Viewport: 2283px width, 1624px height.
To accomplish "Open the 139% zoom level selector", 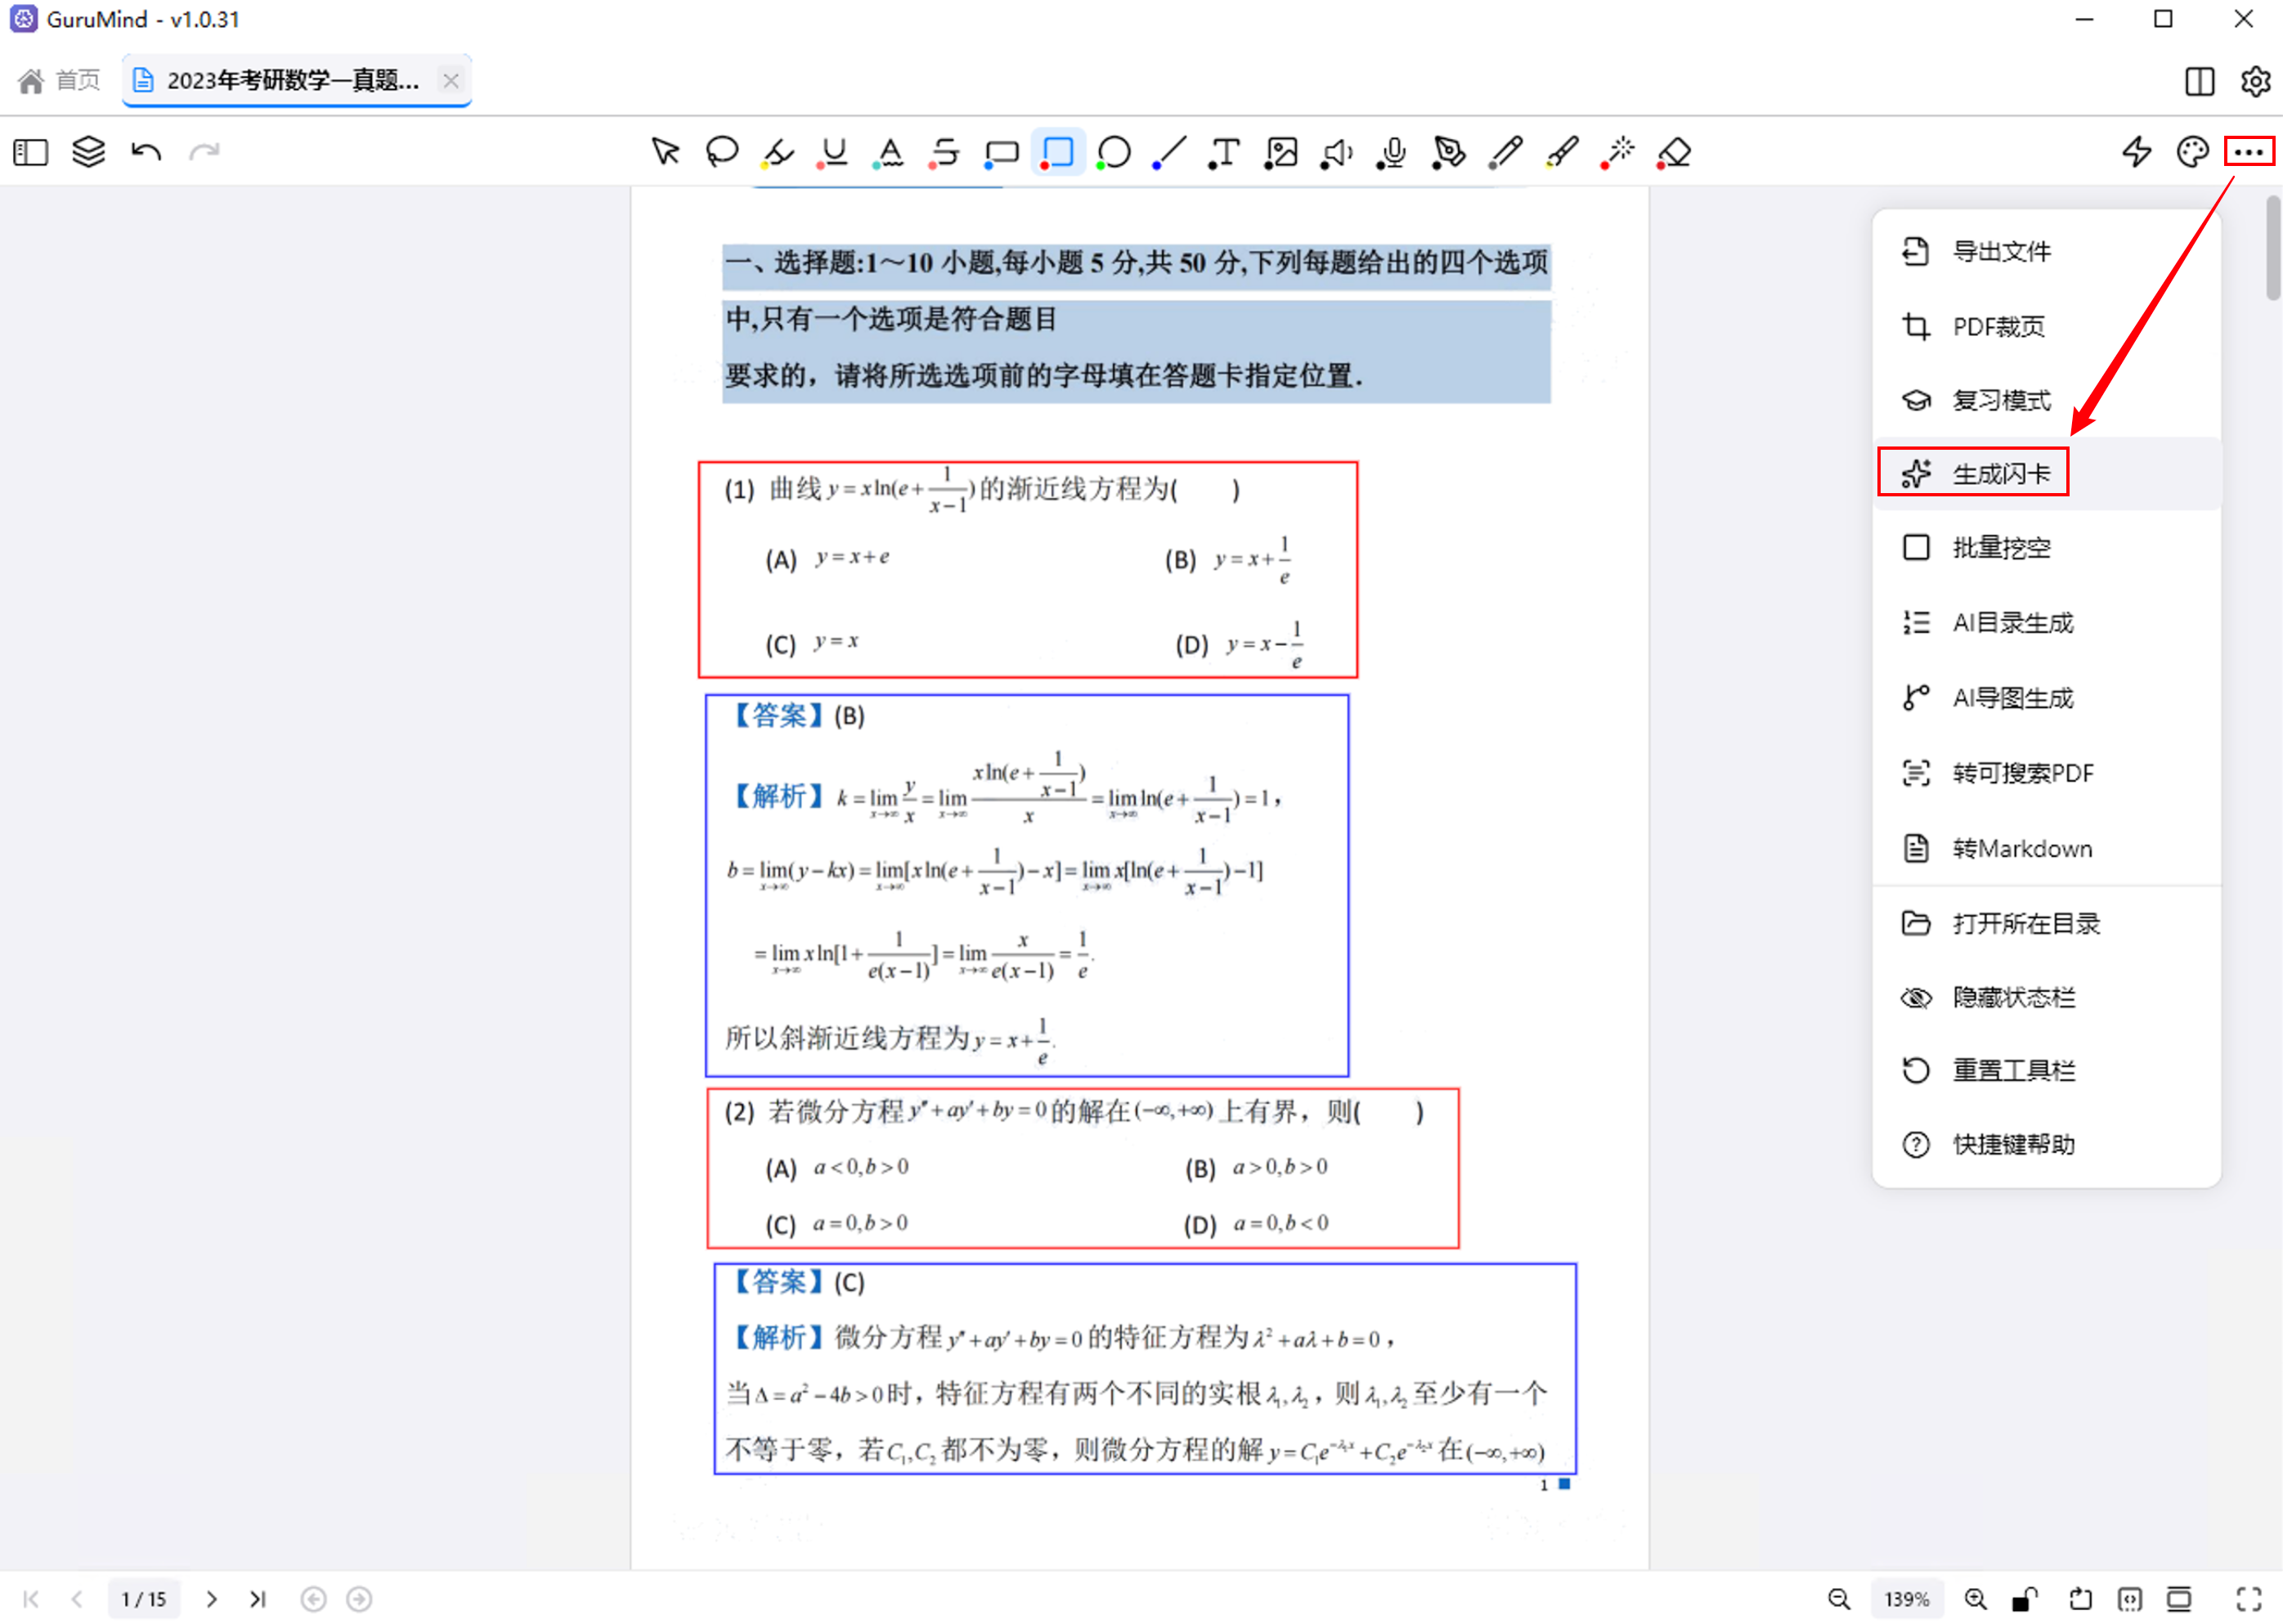I will coord(1906,1599).
